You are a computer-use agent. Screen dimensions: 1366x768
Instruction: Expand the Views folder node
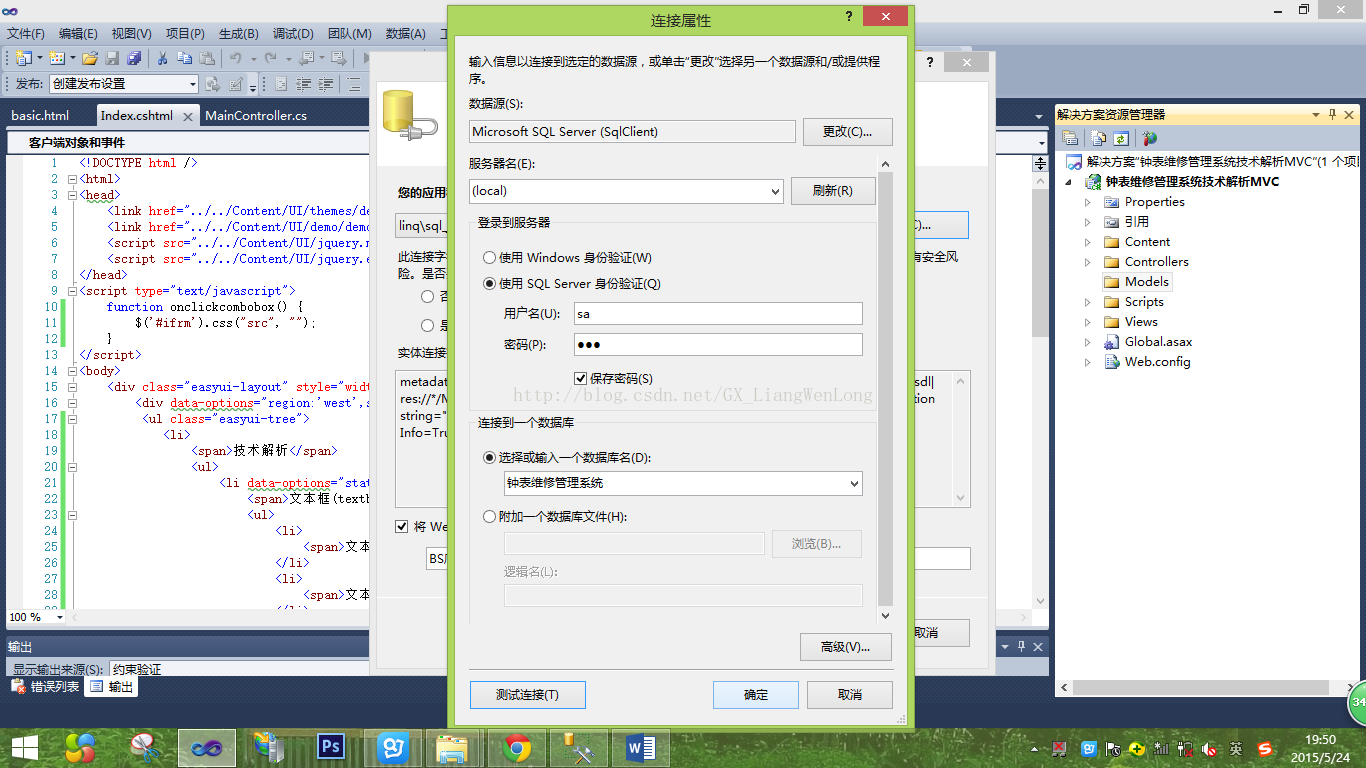[x=1088, y=322]
